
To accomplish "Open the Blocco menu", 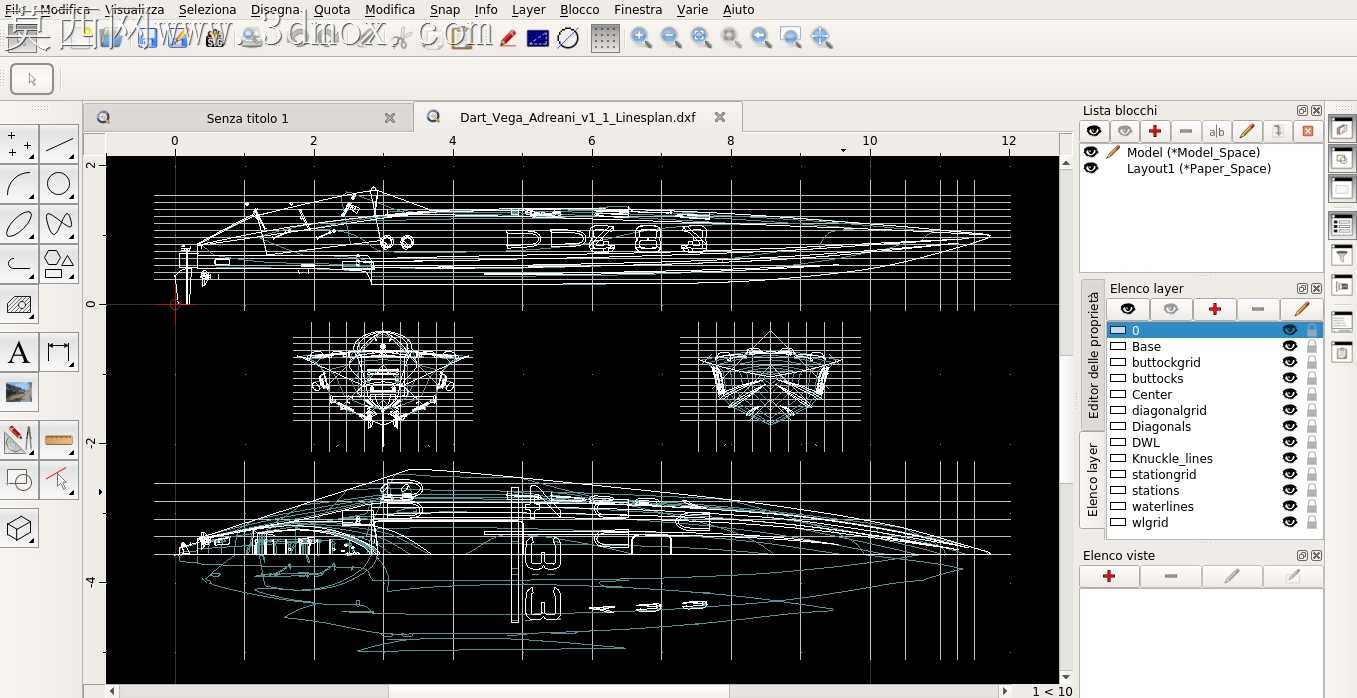I will click(580, 10).
